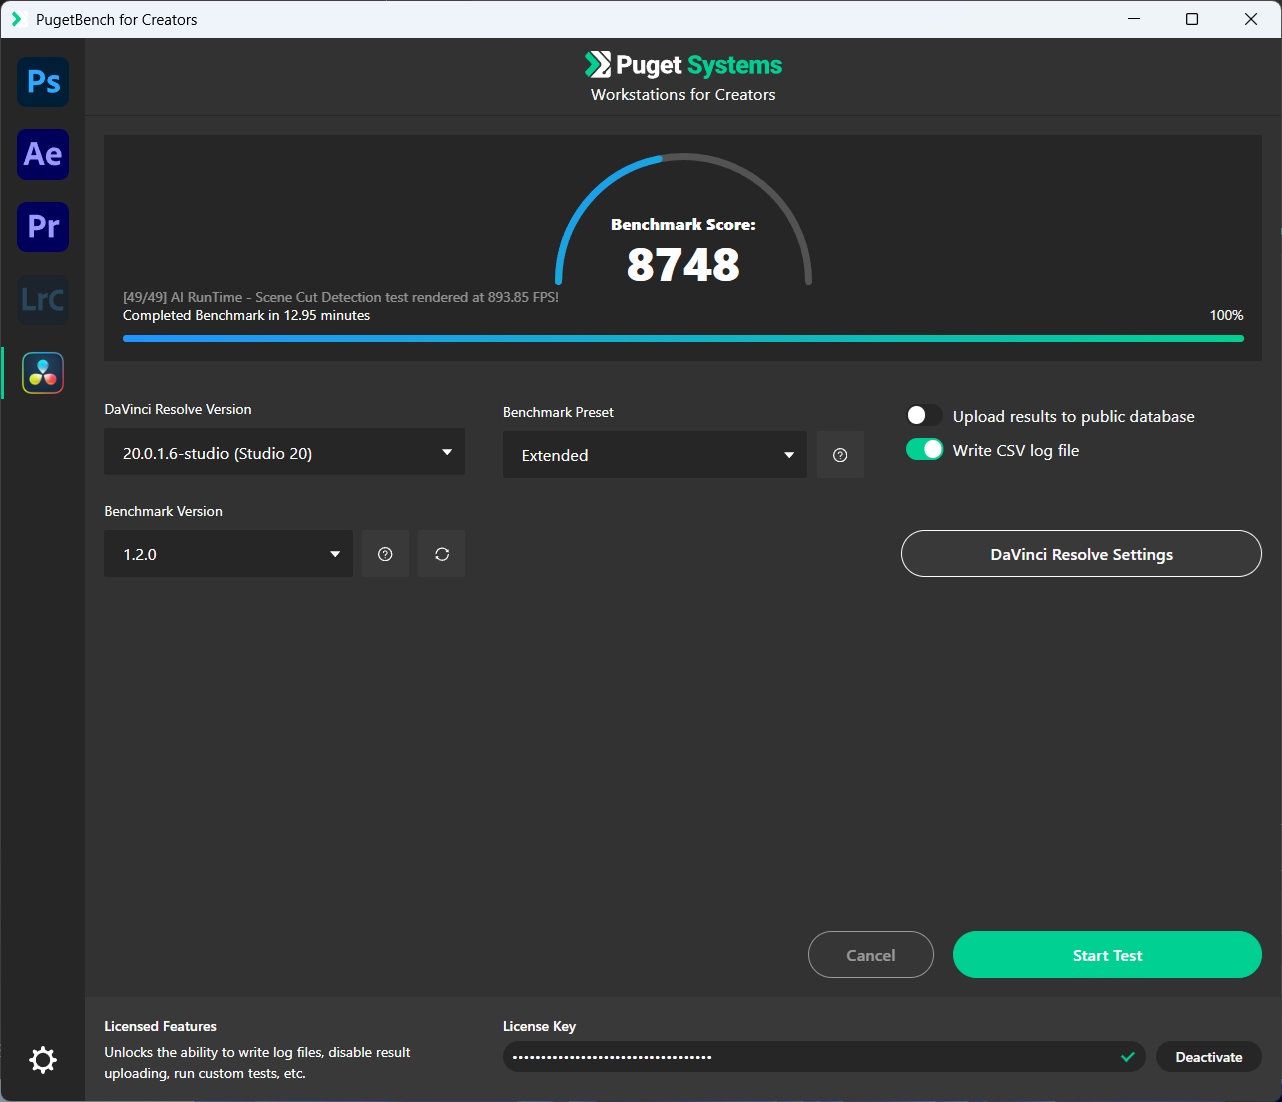Click the Scene Cut Detection status line
Image resolution: width=1282 pixels, height=1102 pixels.
tap(341, 297)
